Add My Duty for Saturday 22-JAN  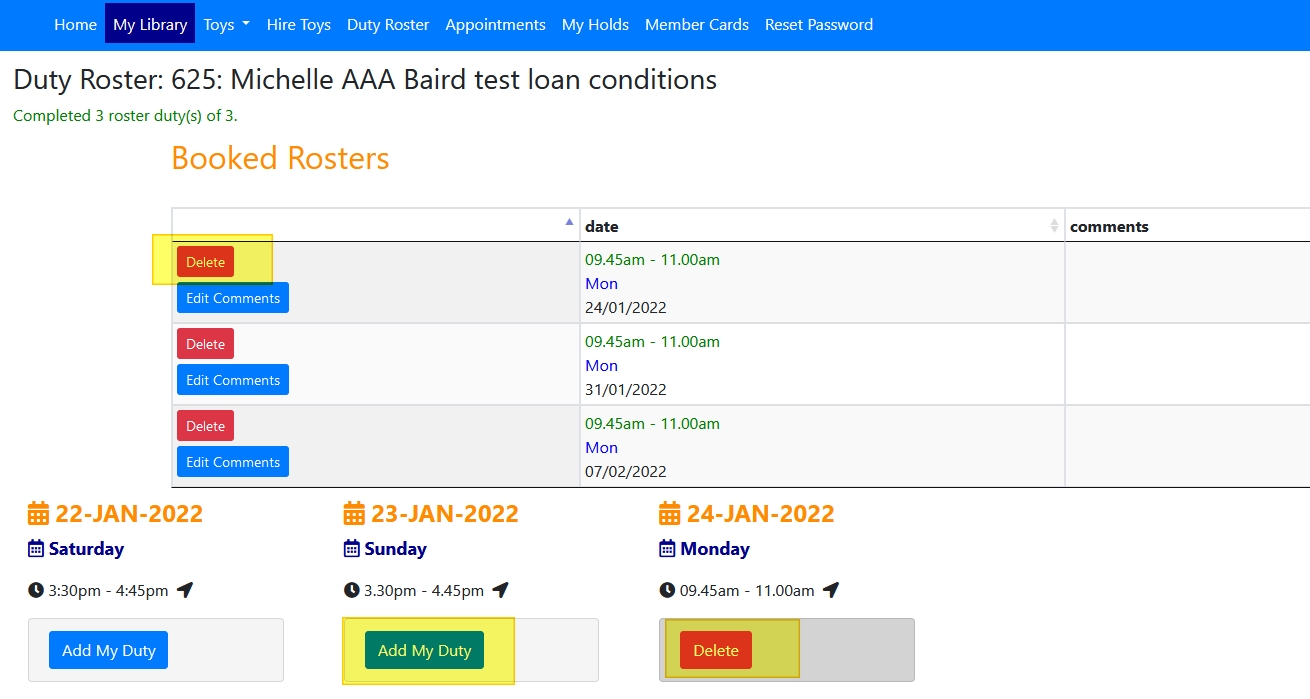(x=108, y=651)
